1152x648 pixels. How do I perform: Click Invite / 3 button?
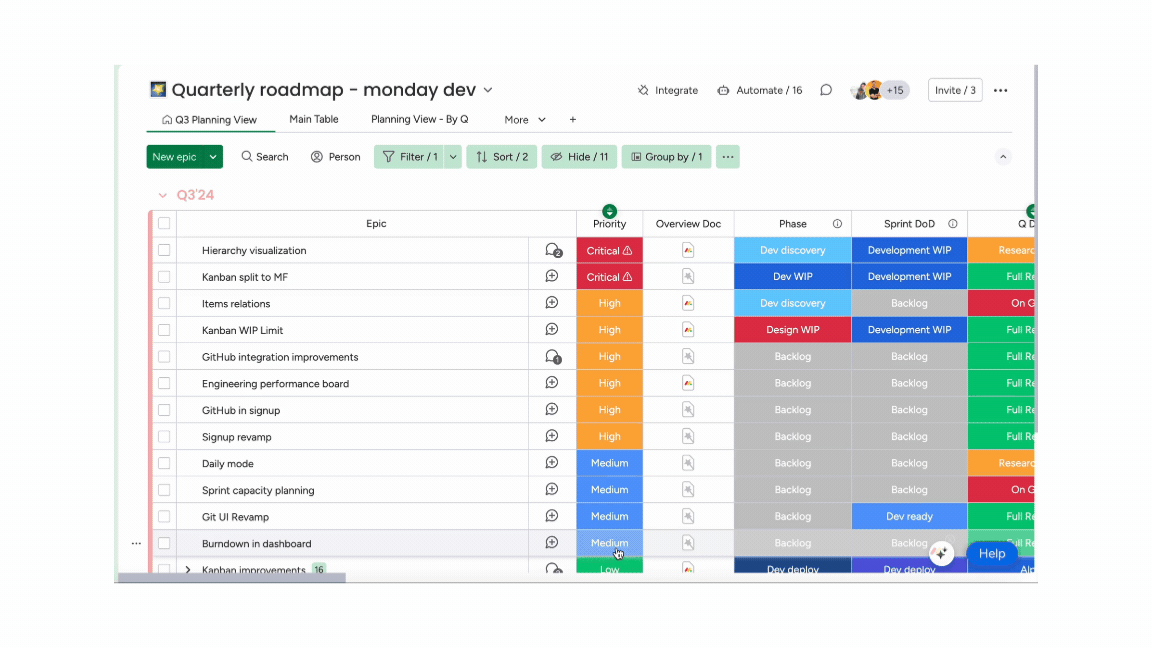tap(955, 90)
